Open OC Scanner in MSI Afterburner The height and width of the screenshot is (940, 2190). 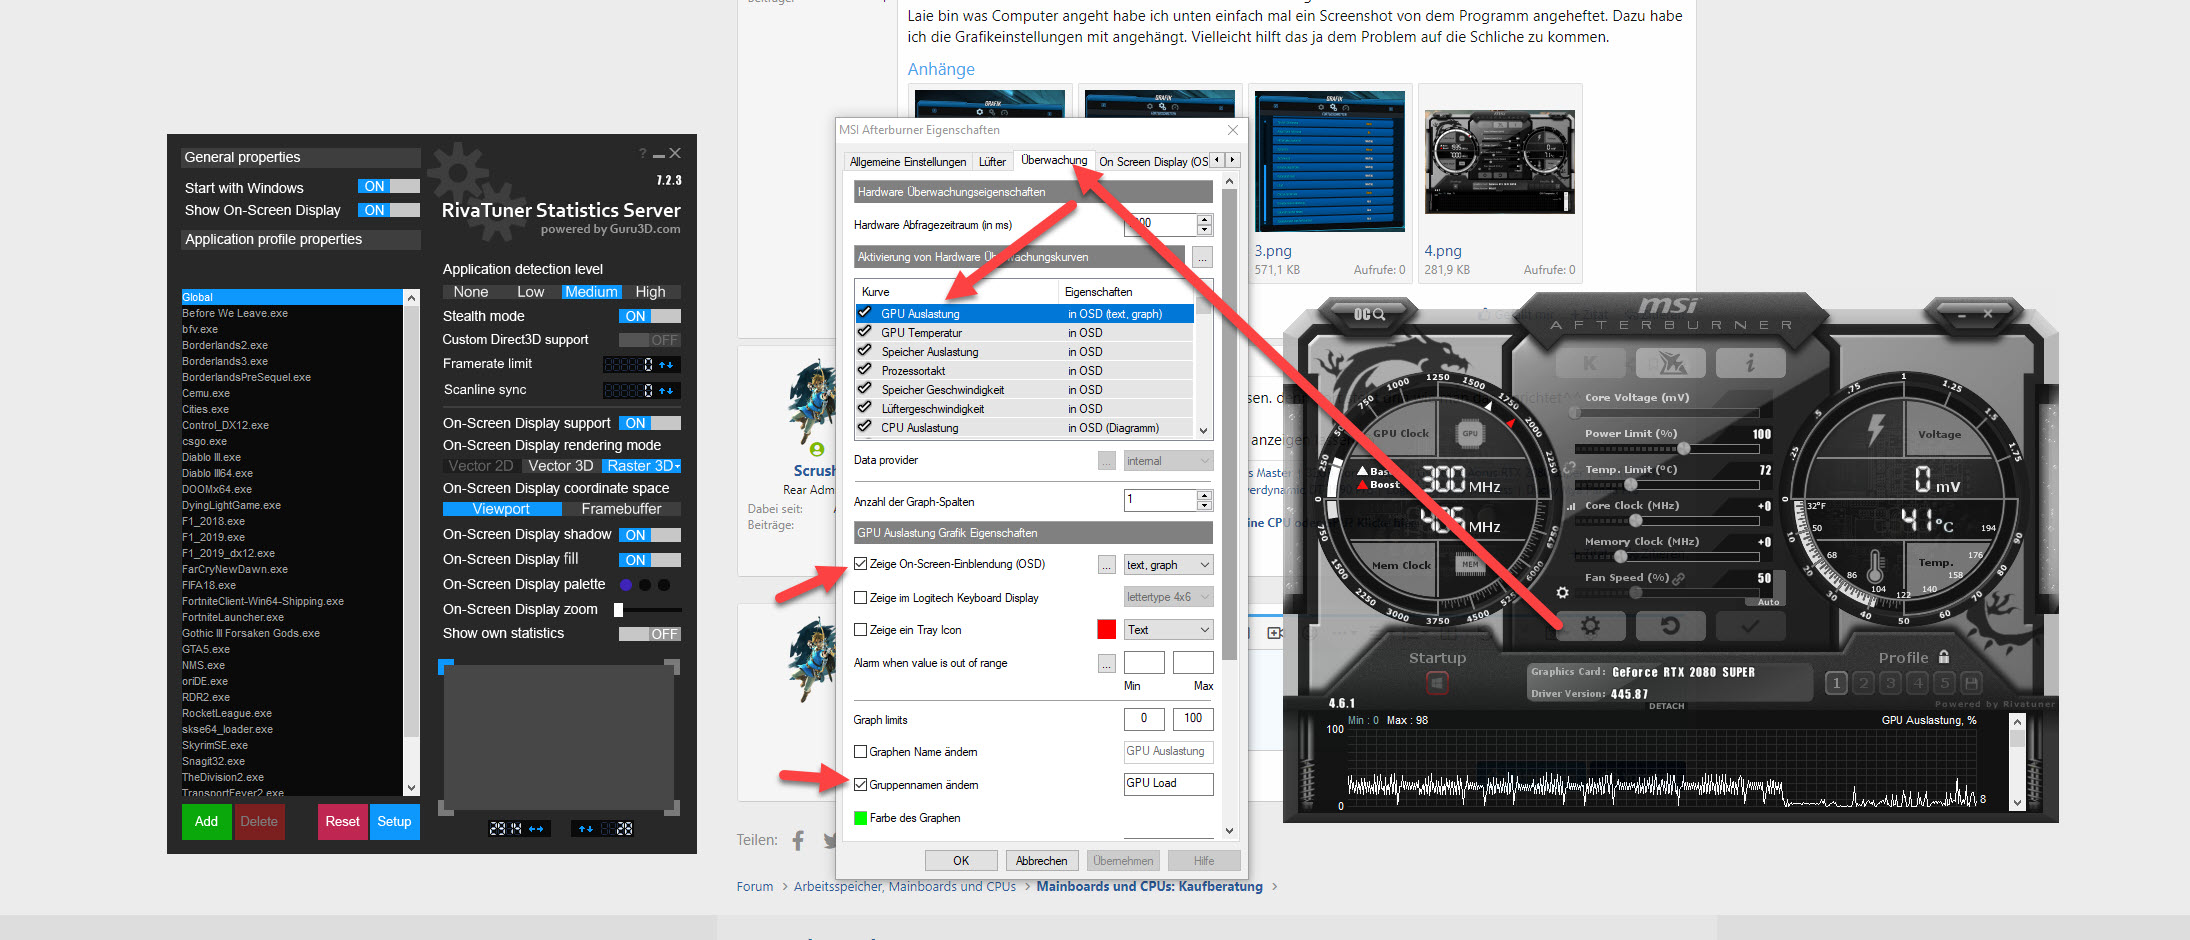coord(1369,314)
